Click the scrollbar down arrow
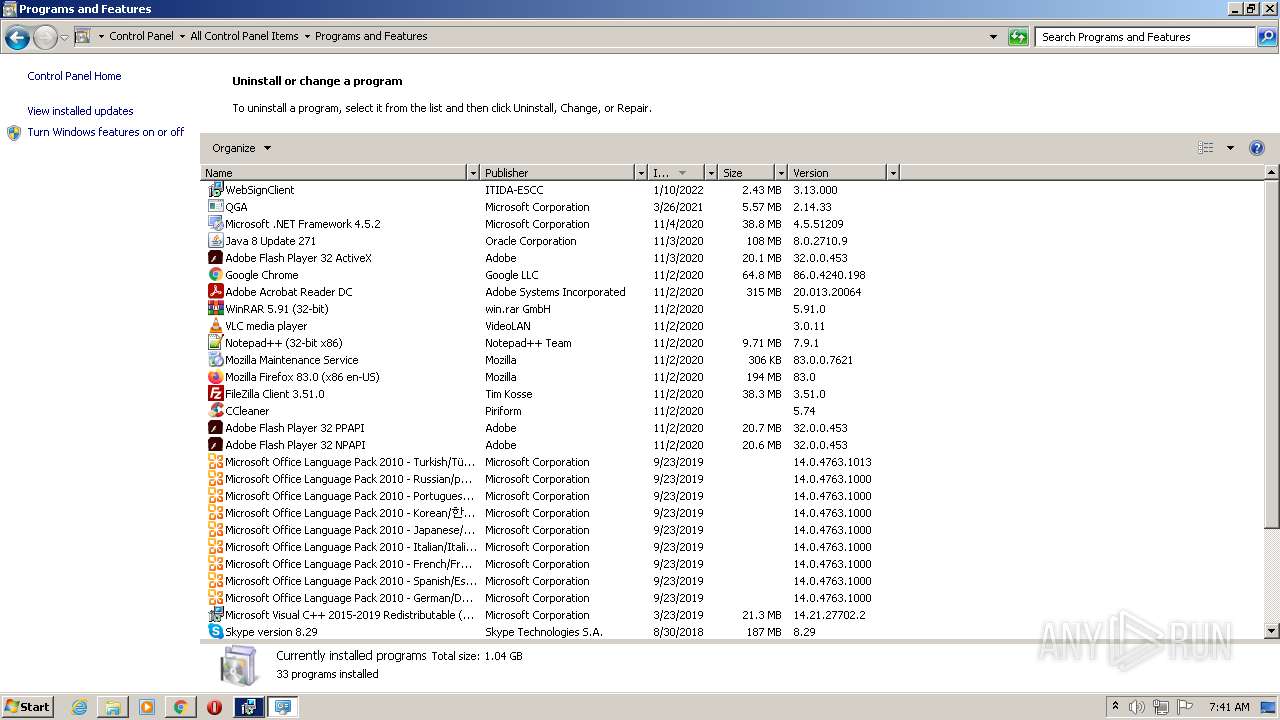The image size is (1280, 720). click(1272, 631)
